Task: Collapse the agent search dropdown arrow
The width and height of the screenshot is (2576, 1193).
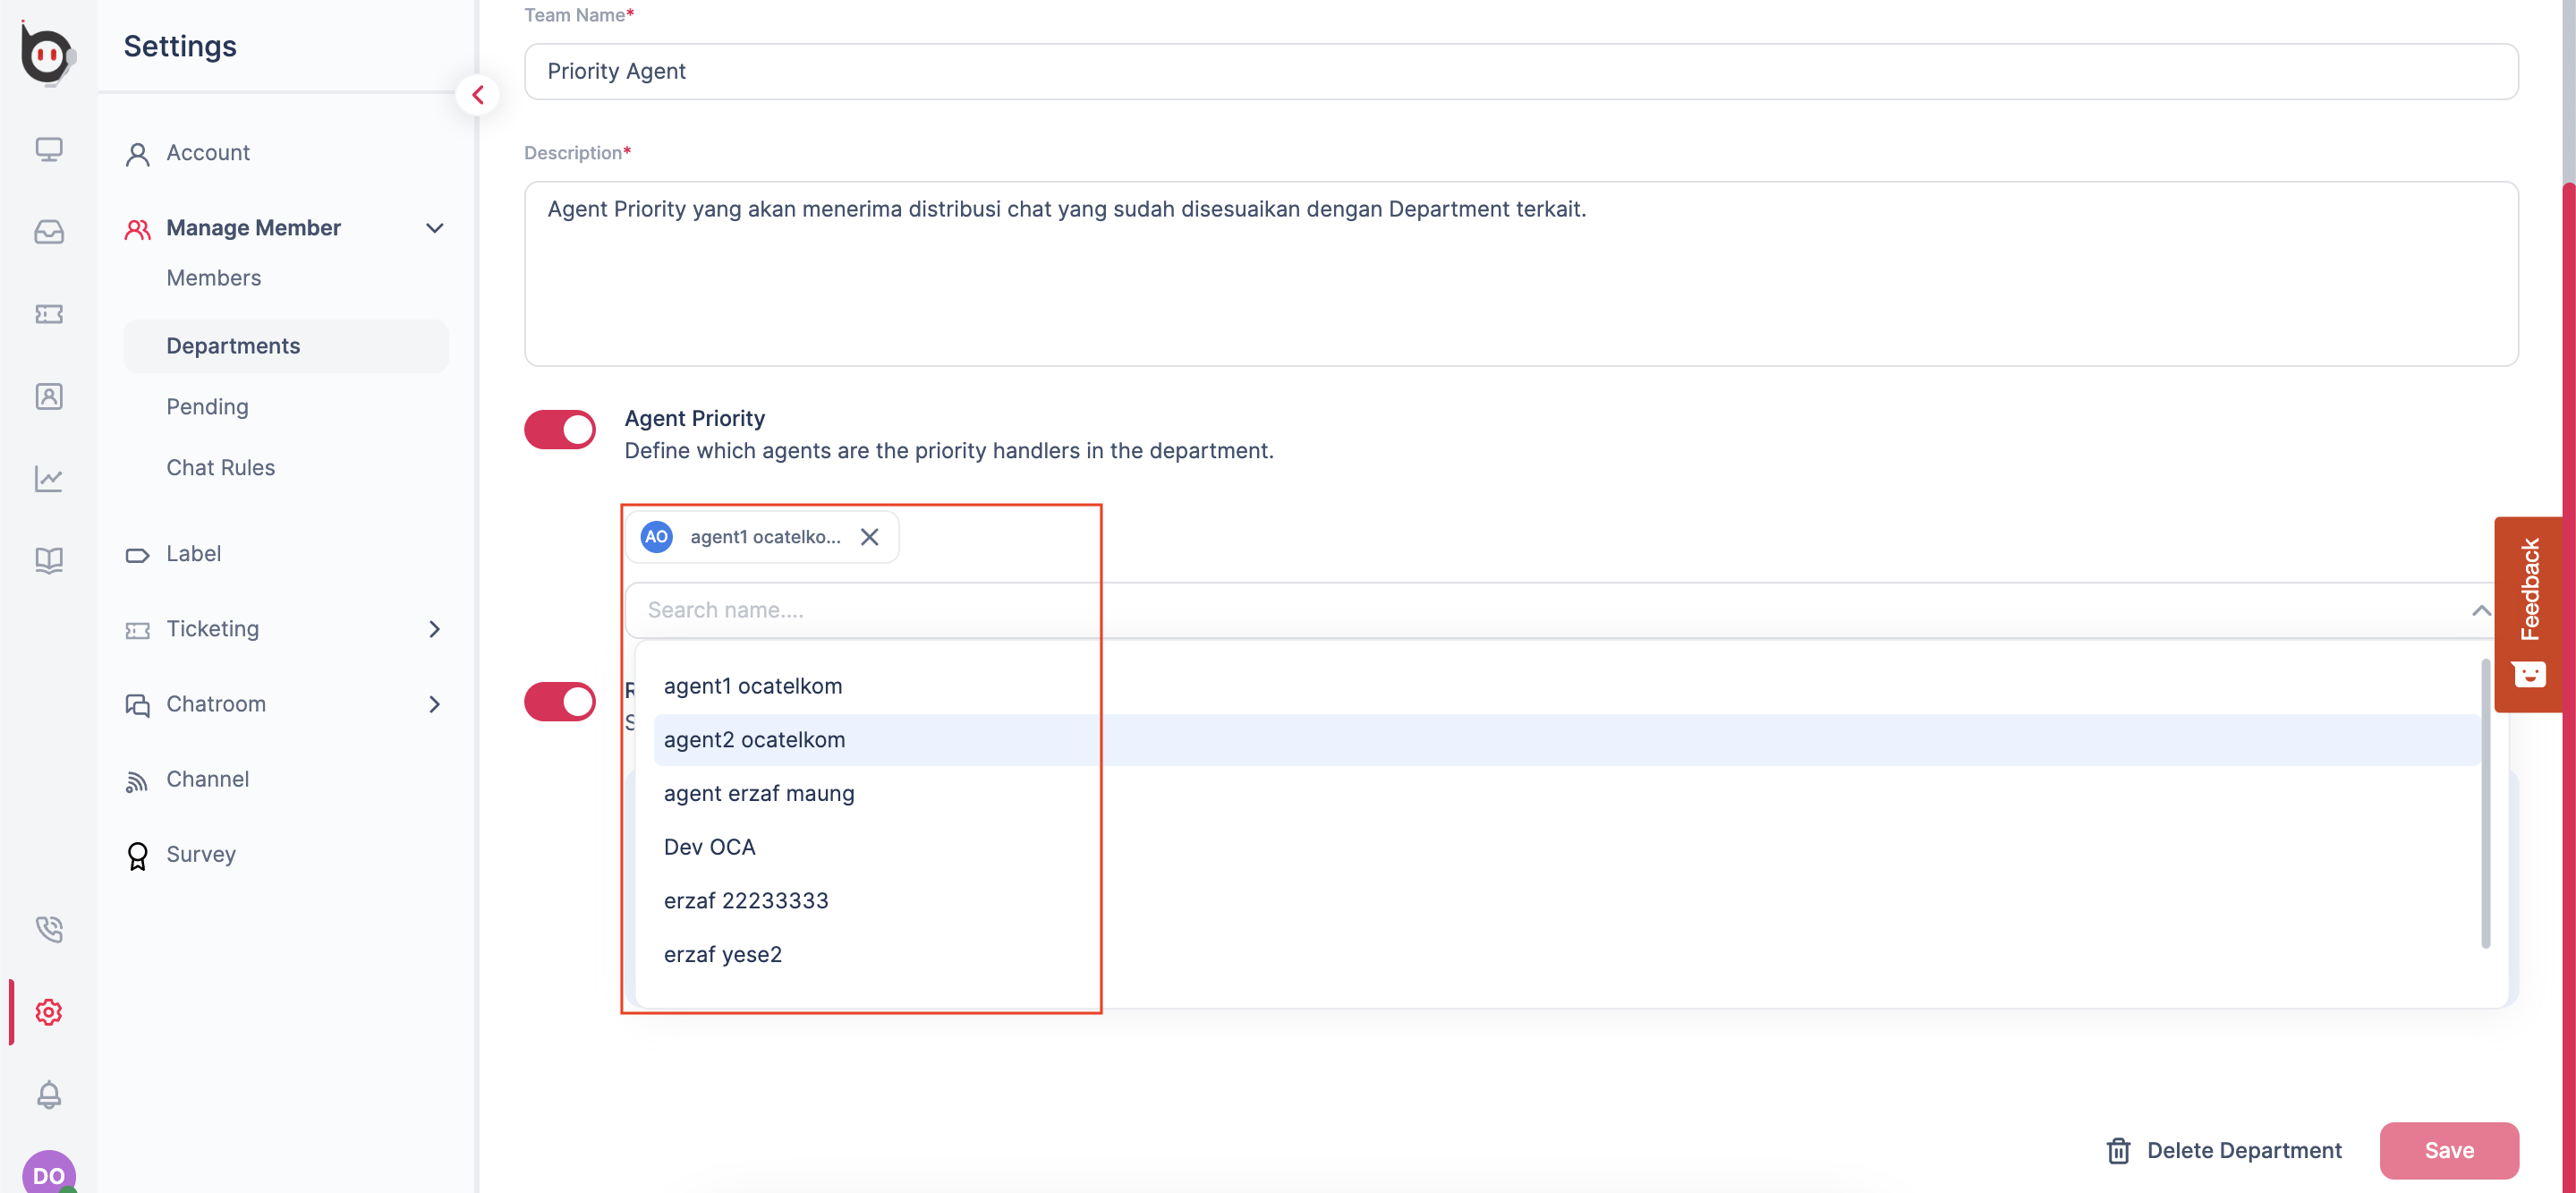Action: pos(2480,610)
